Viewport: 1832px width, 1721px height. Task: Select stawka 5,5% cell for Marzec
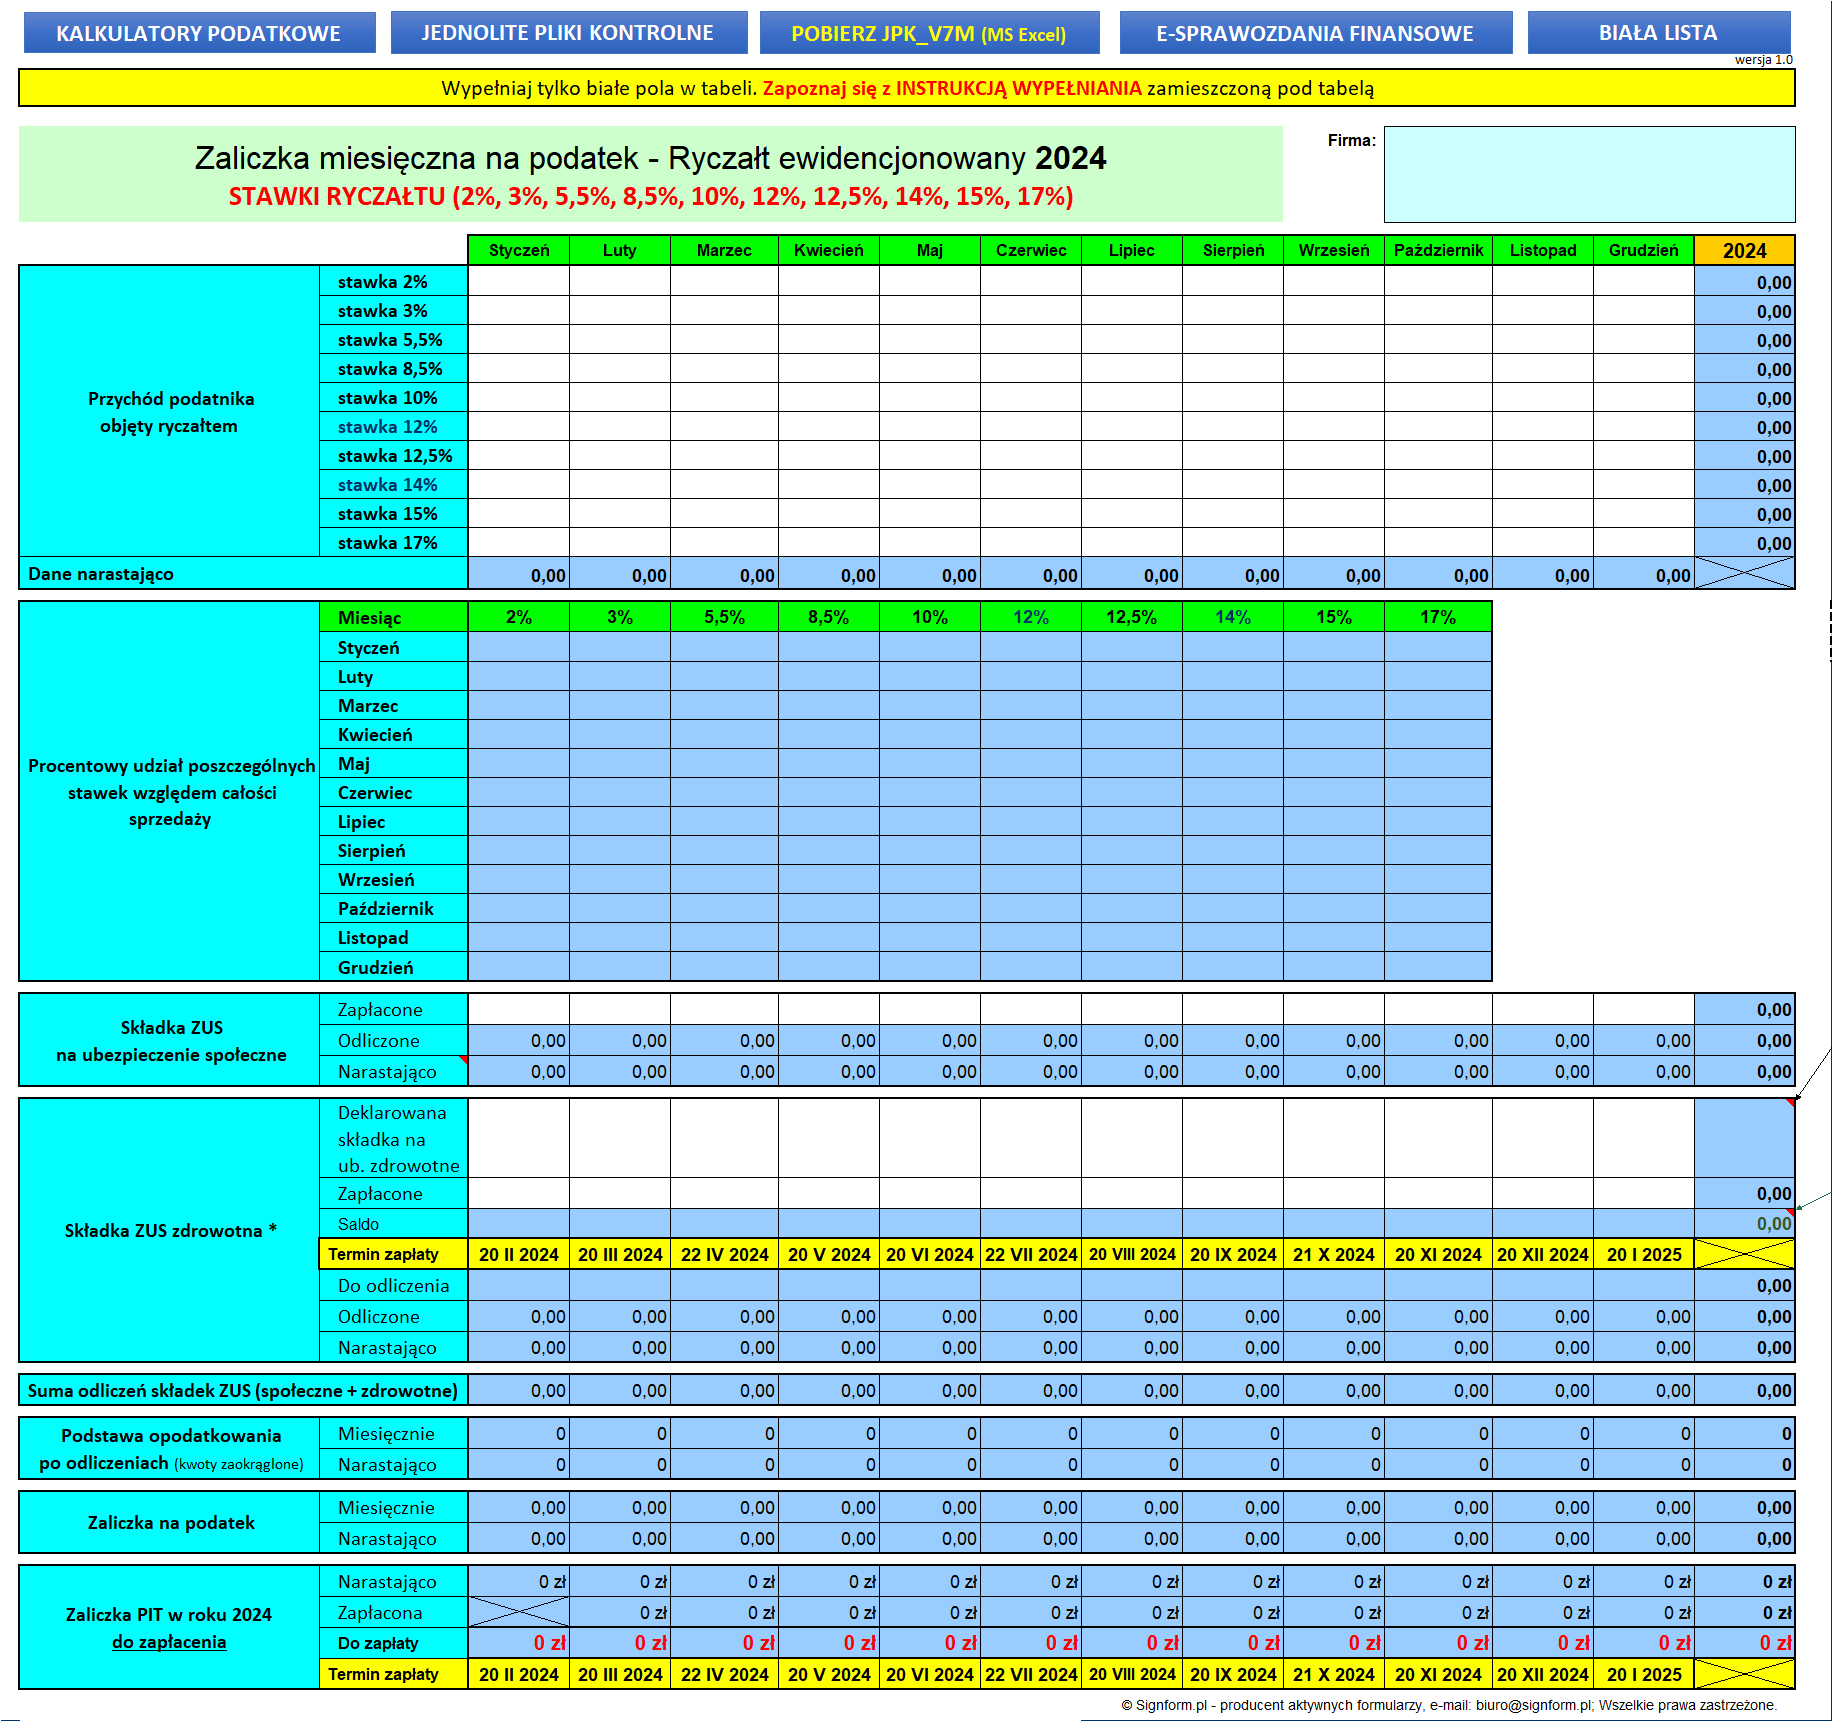click(724, 340)
